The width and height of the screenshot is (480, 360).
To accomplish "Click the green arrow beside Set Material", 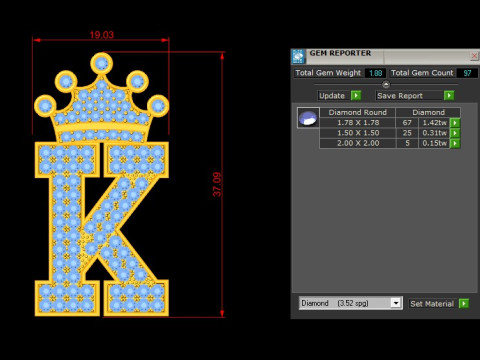I will pos(464,304).
